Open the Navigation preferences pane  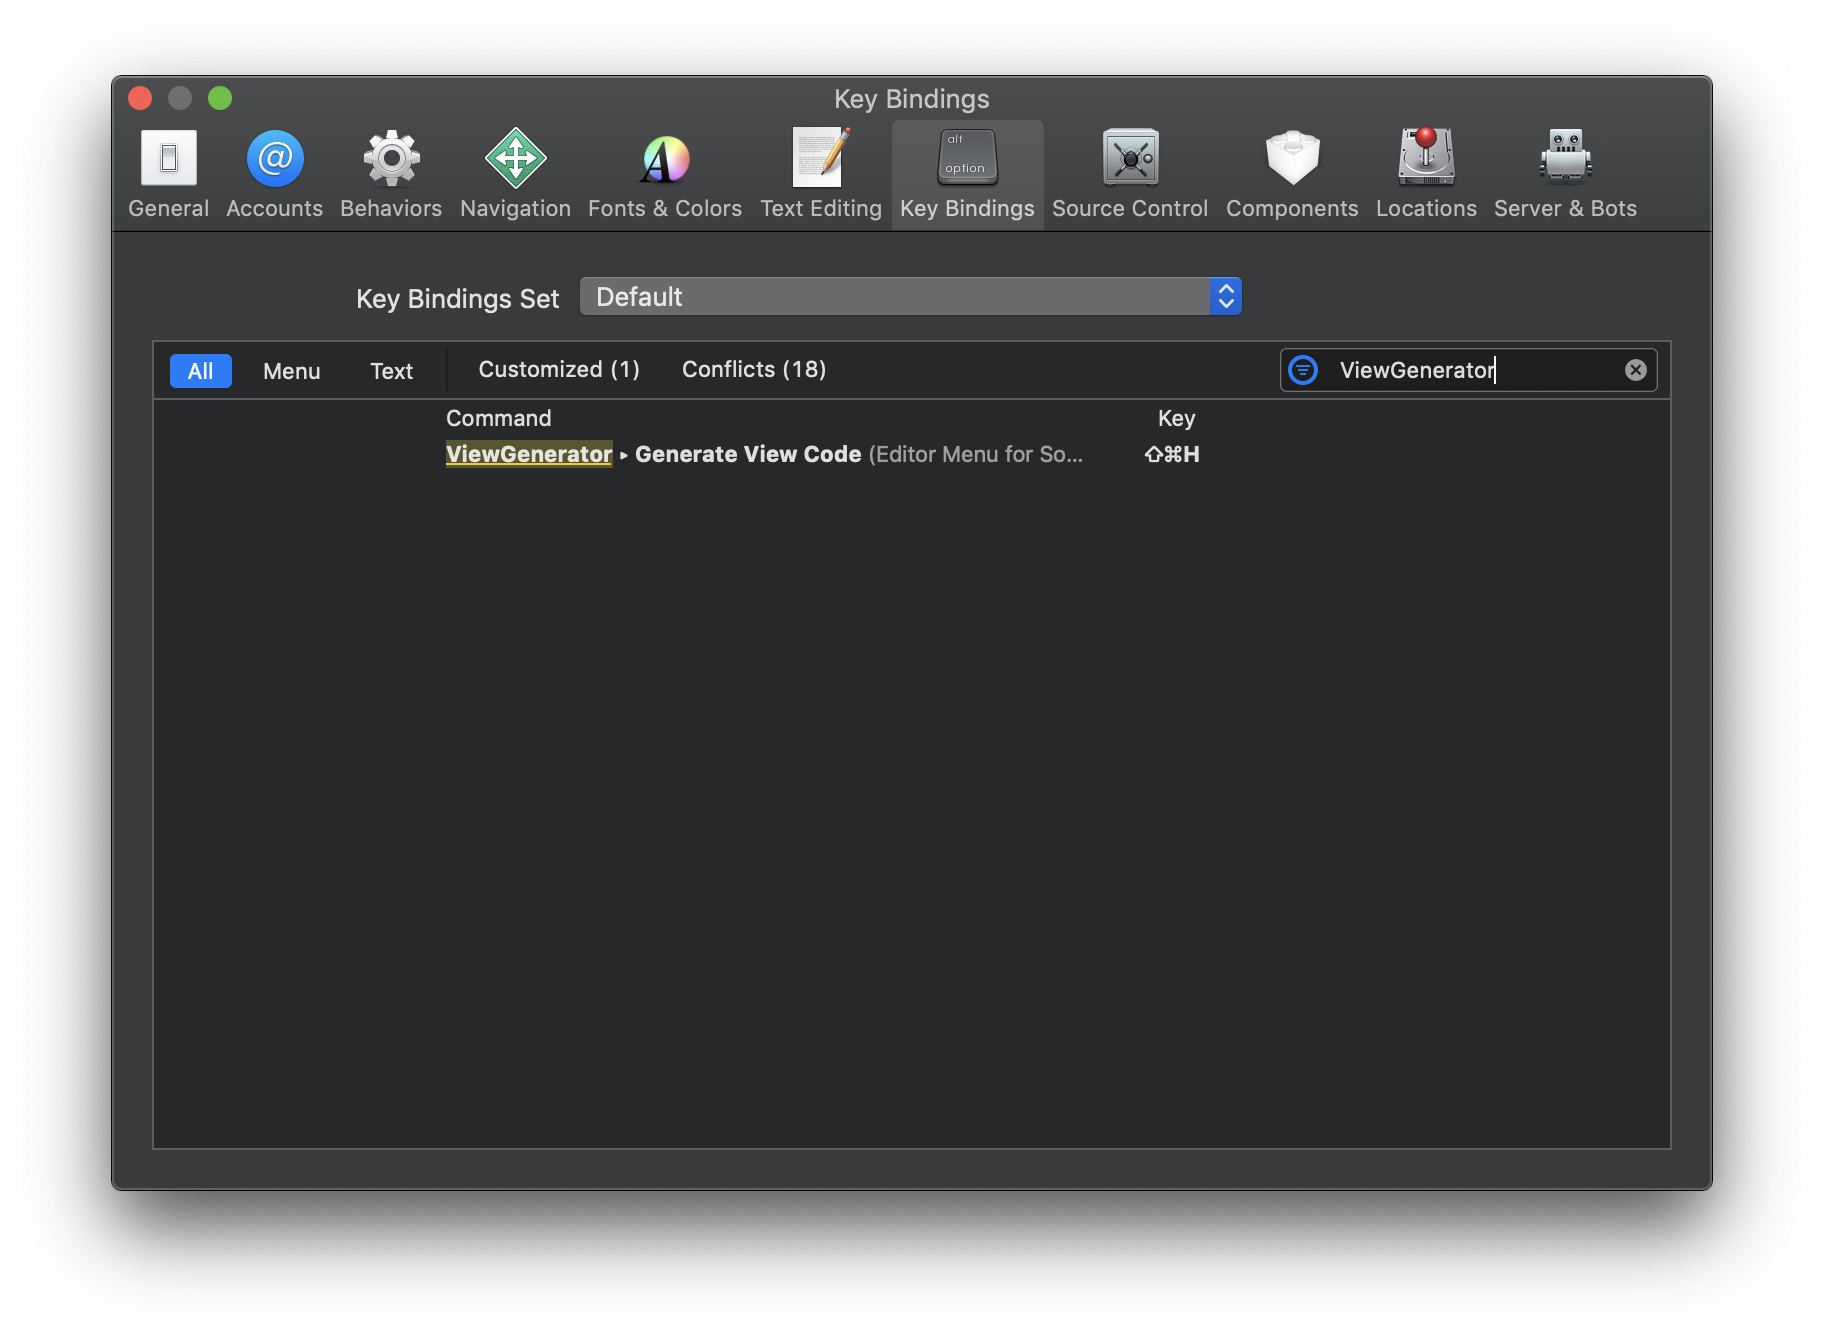[515, 174]
